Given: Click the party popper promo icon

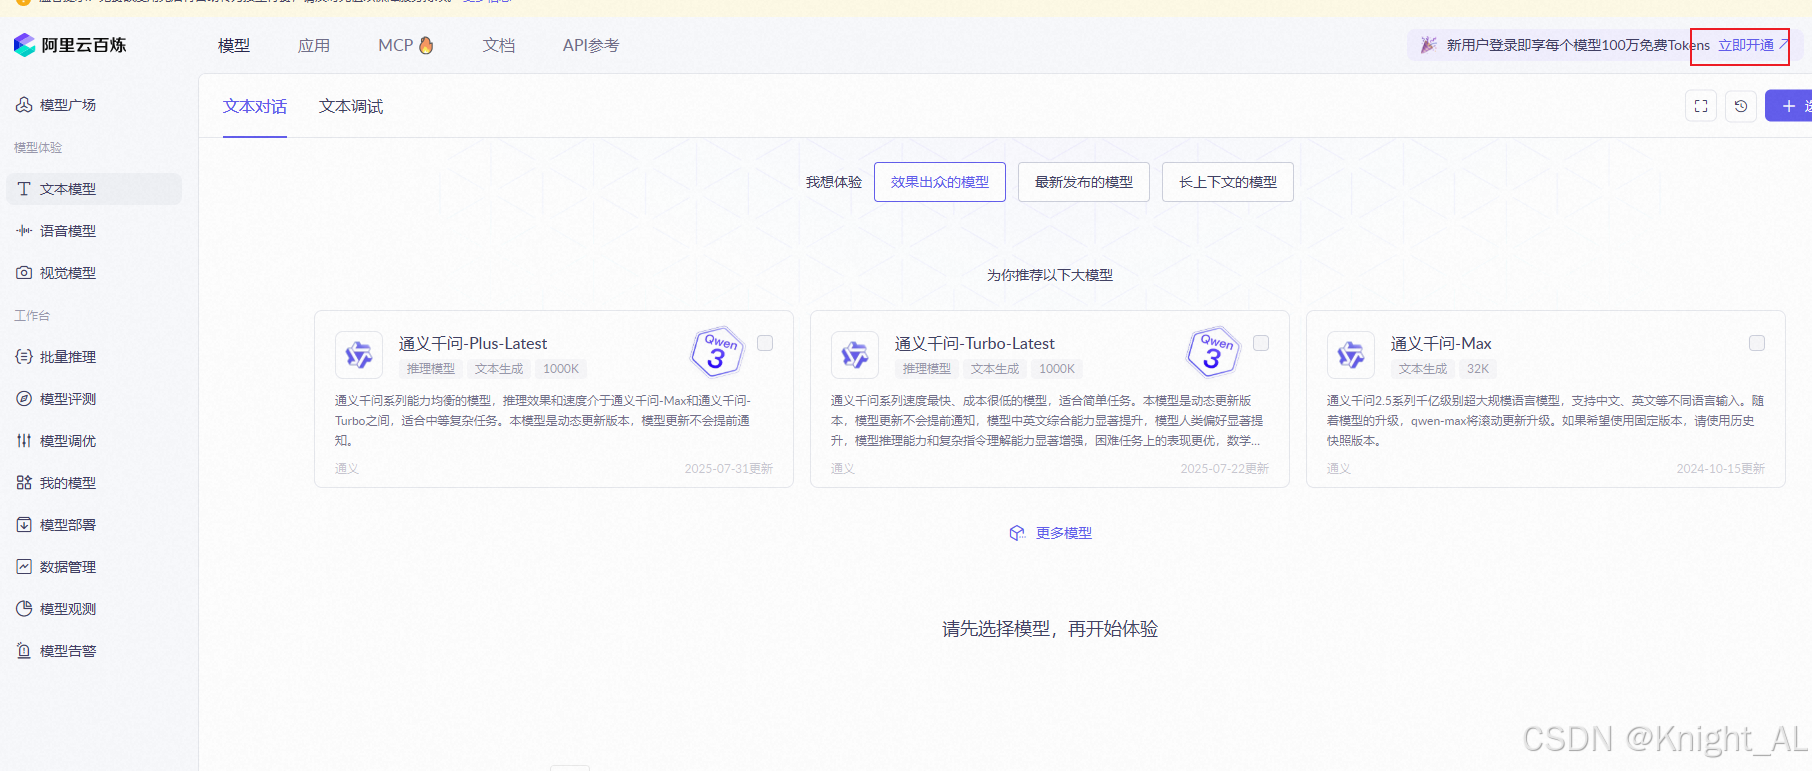Looking at the screenshot, I should pyautogui.click(x=1428, y=45).
